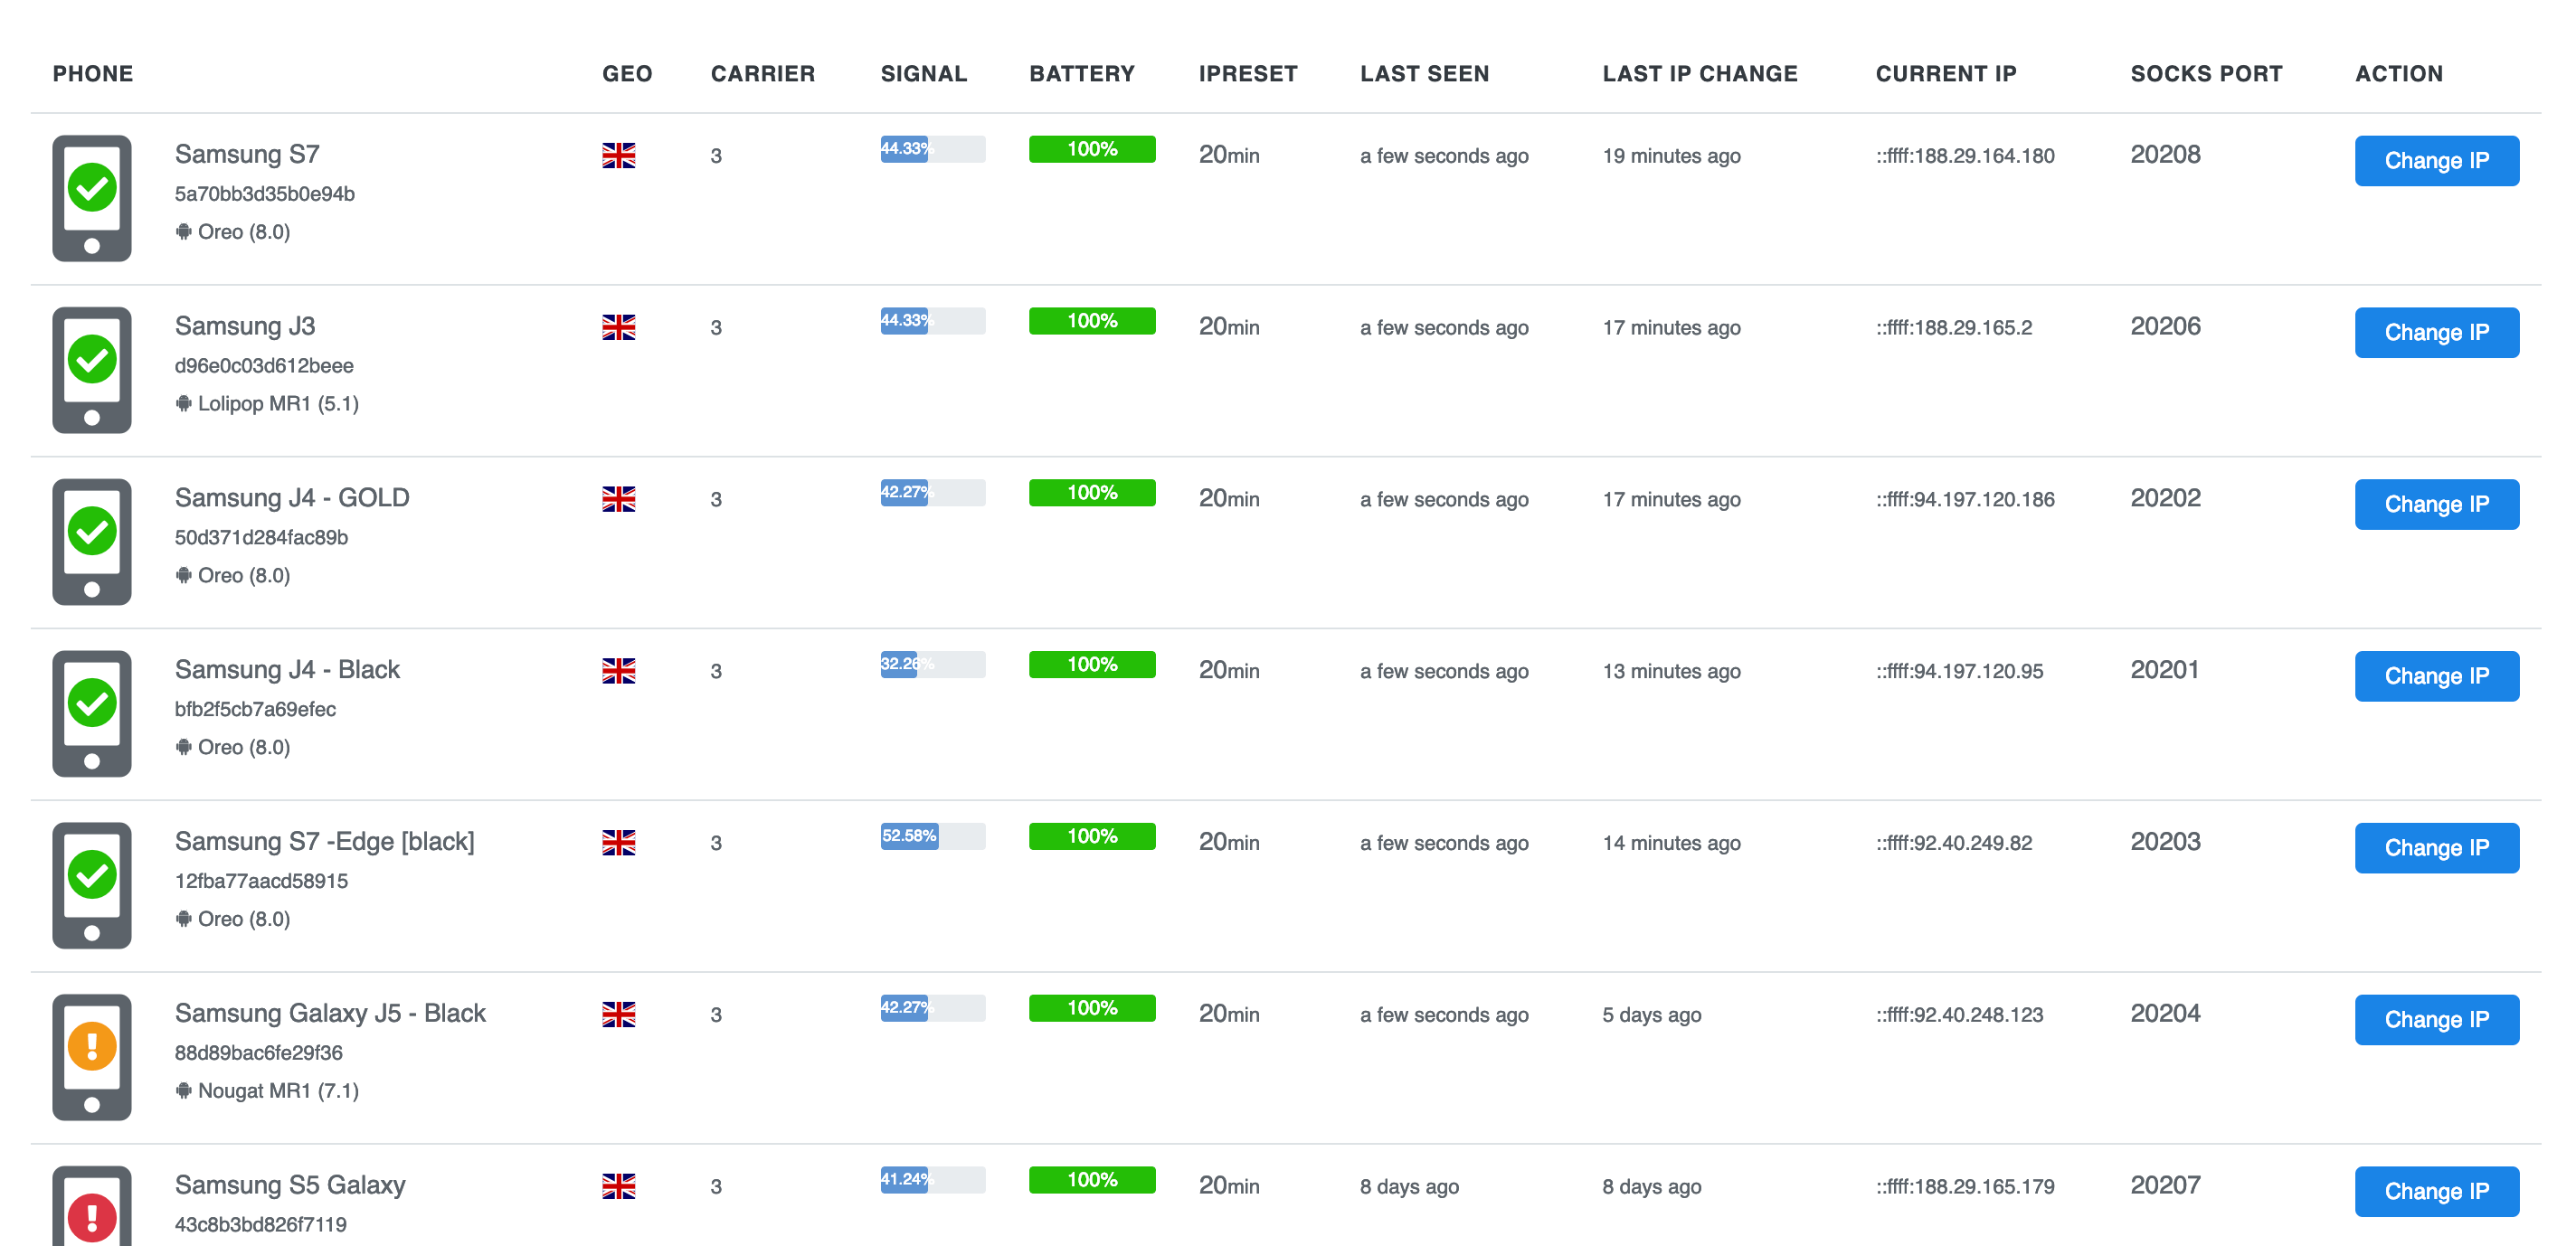This screenshot has width=2576, height=1246.
Task: Open the Samsung J4 - Black device name
Action: 287,669
